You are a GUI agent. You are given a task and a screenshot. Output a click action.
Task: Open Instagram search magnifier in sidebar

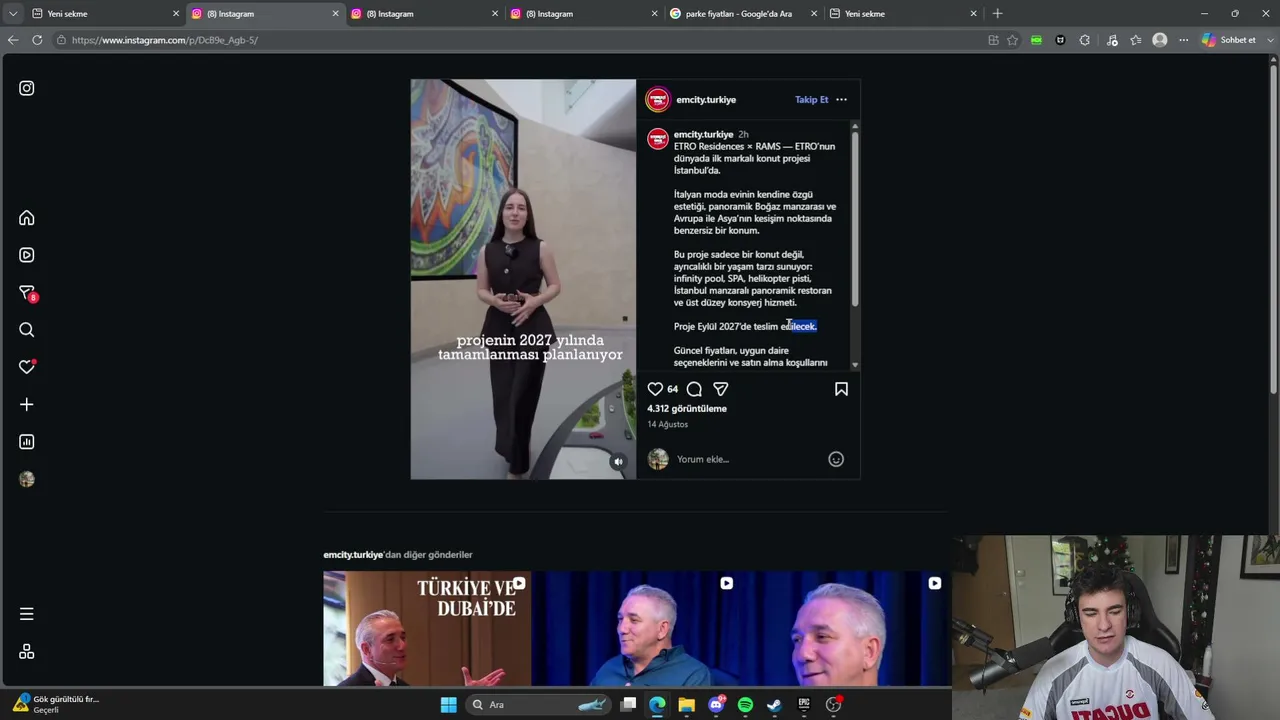[27, 330]
